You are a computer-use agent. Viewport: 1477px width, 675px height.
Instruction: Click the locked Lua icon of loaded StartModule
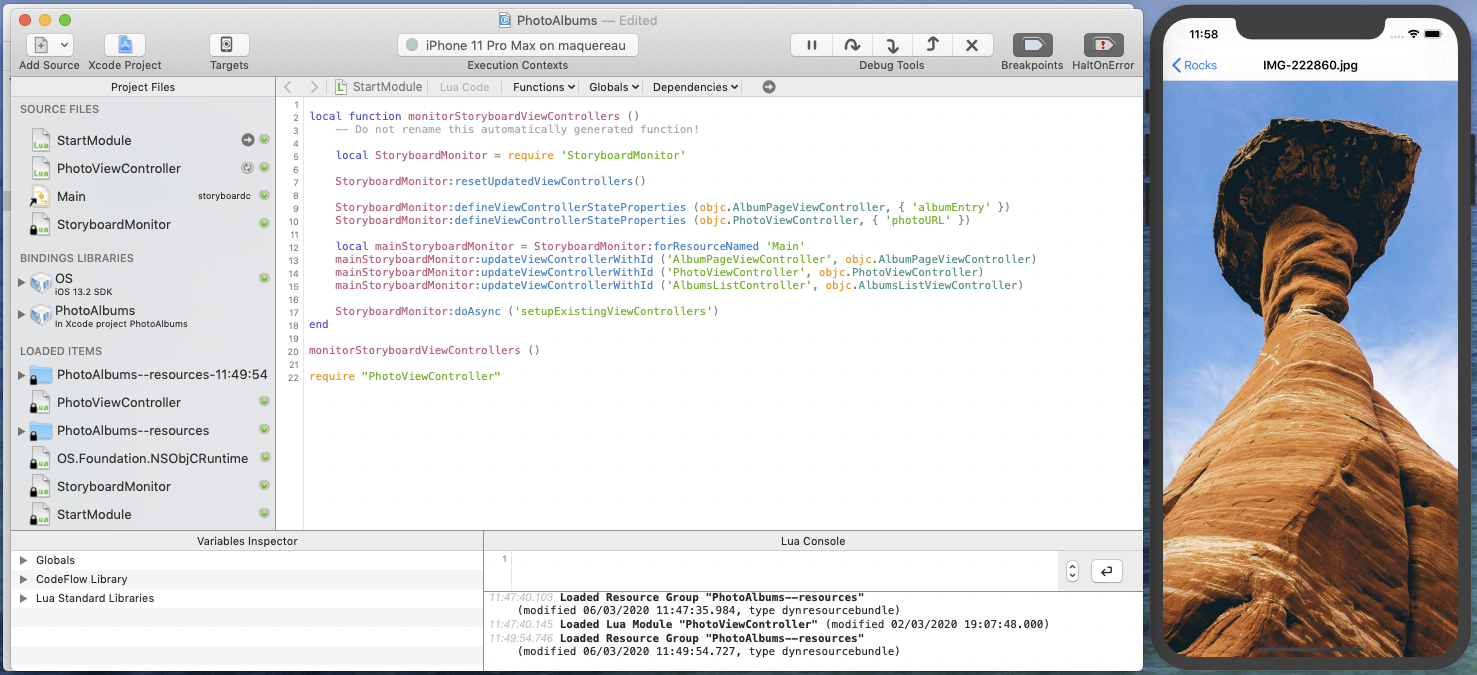click(40, 515)
